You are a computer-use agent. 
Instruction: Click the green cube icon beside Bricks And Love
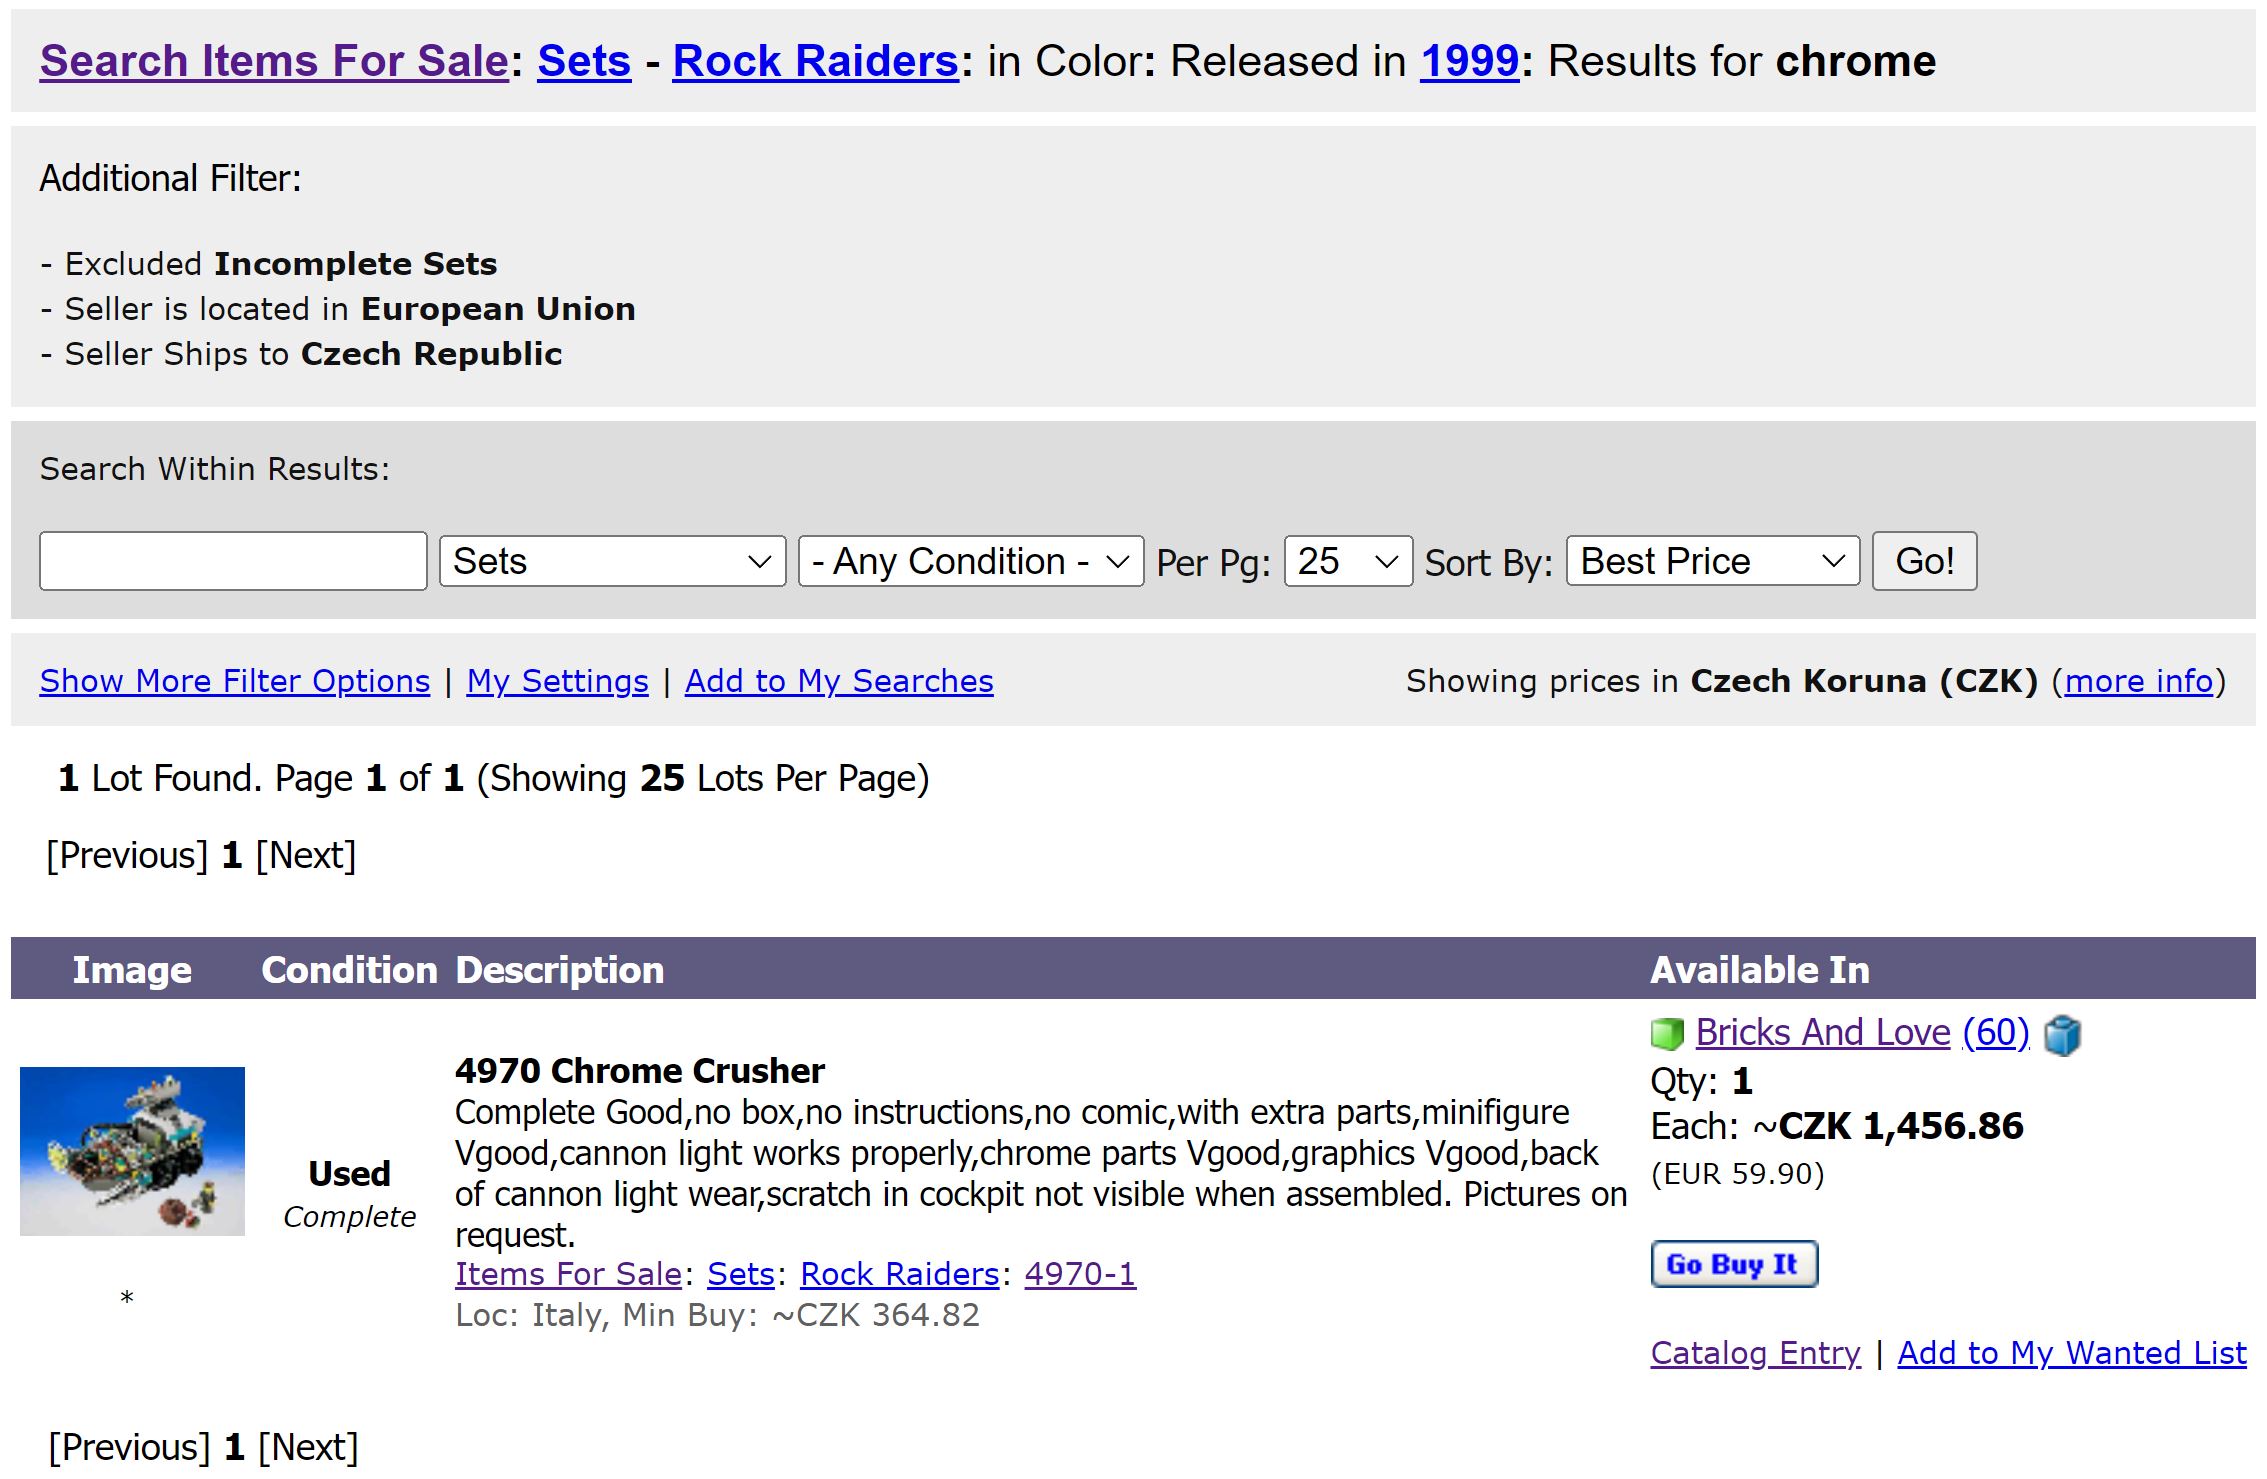(1667, 1034)
